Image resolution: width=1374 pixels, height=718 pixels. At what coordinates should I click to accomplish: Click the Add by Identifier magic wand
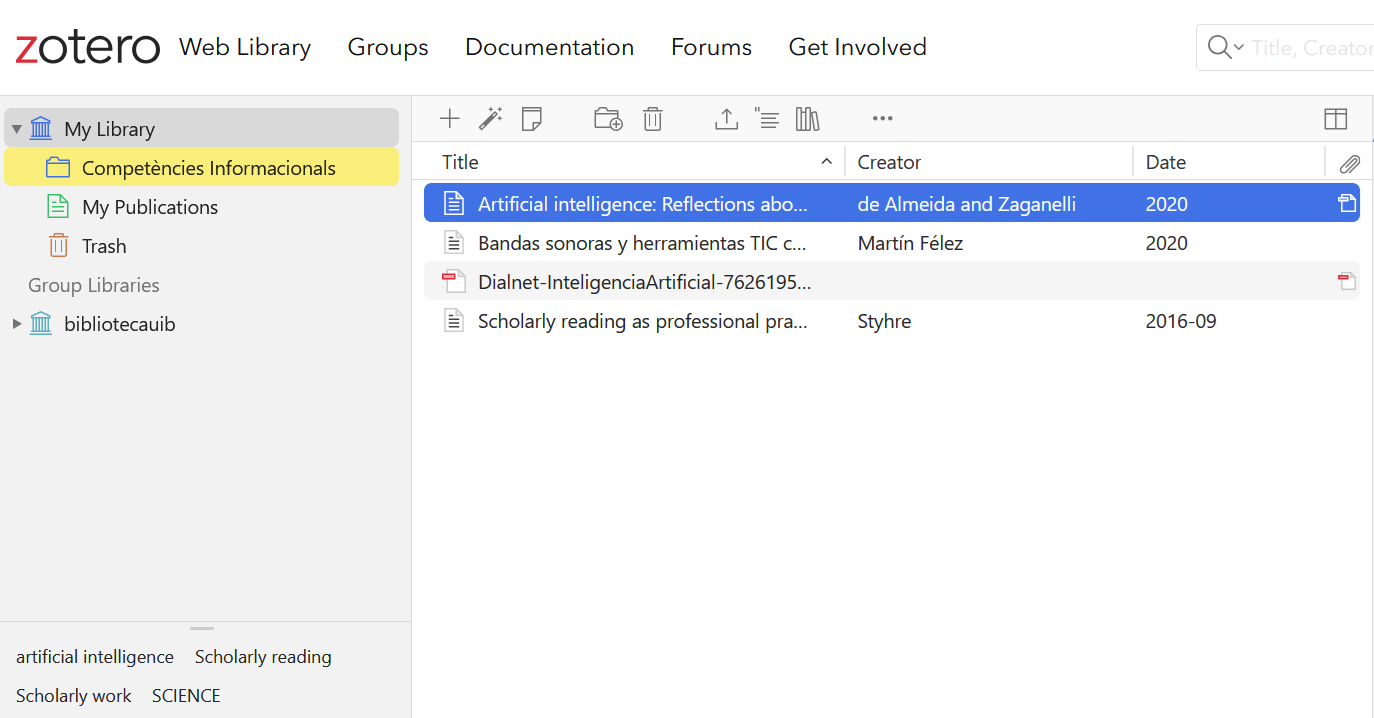click(490, 119)
